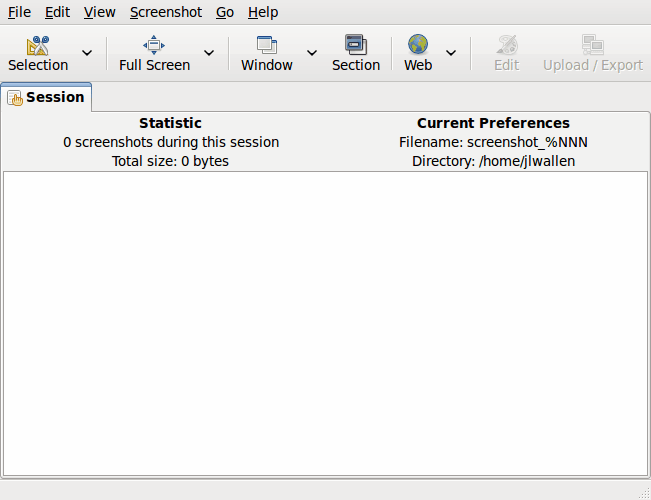This screenshot has height=500, width=651.
Task: Open the Web capture dropdown arrow
Action: click(450, 53)
